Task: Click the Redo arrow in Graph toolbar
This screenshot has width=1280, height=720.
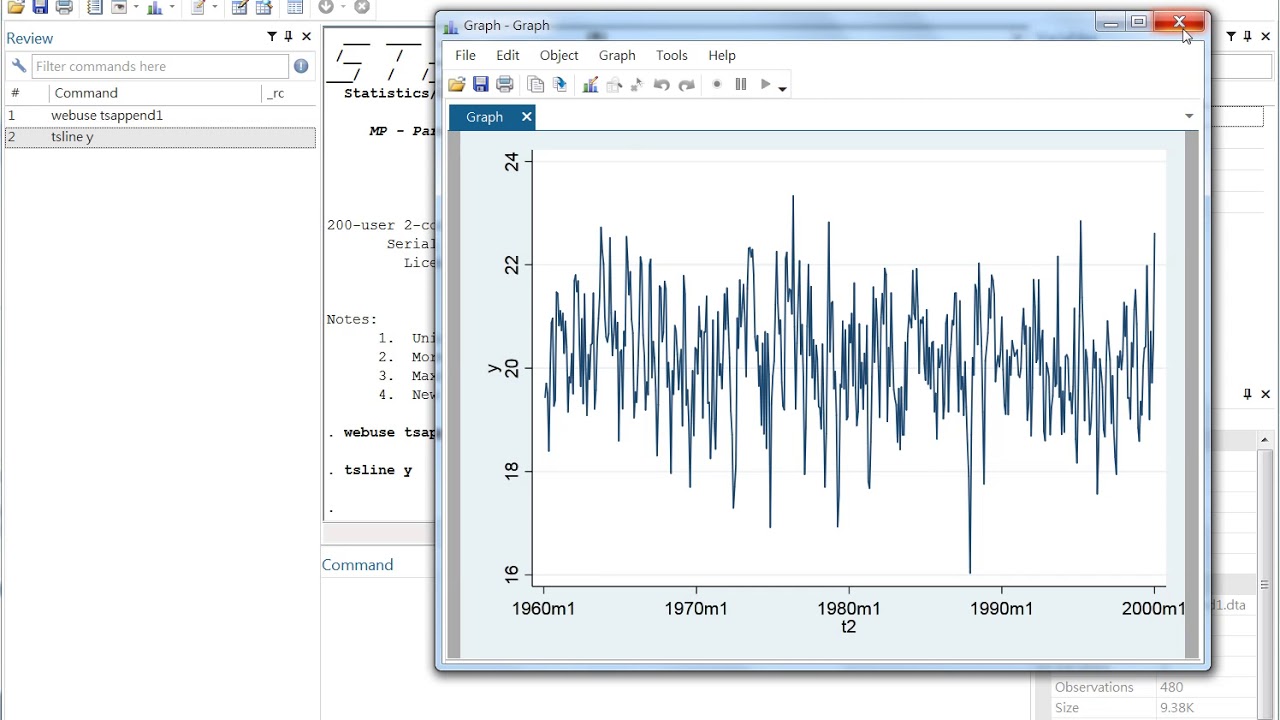Action: tap(686, 85)
